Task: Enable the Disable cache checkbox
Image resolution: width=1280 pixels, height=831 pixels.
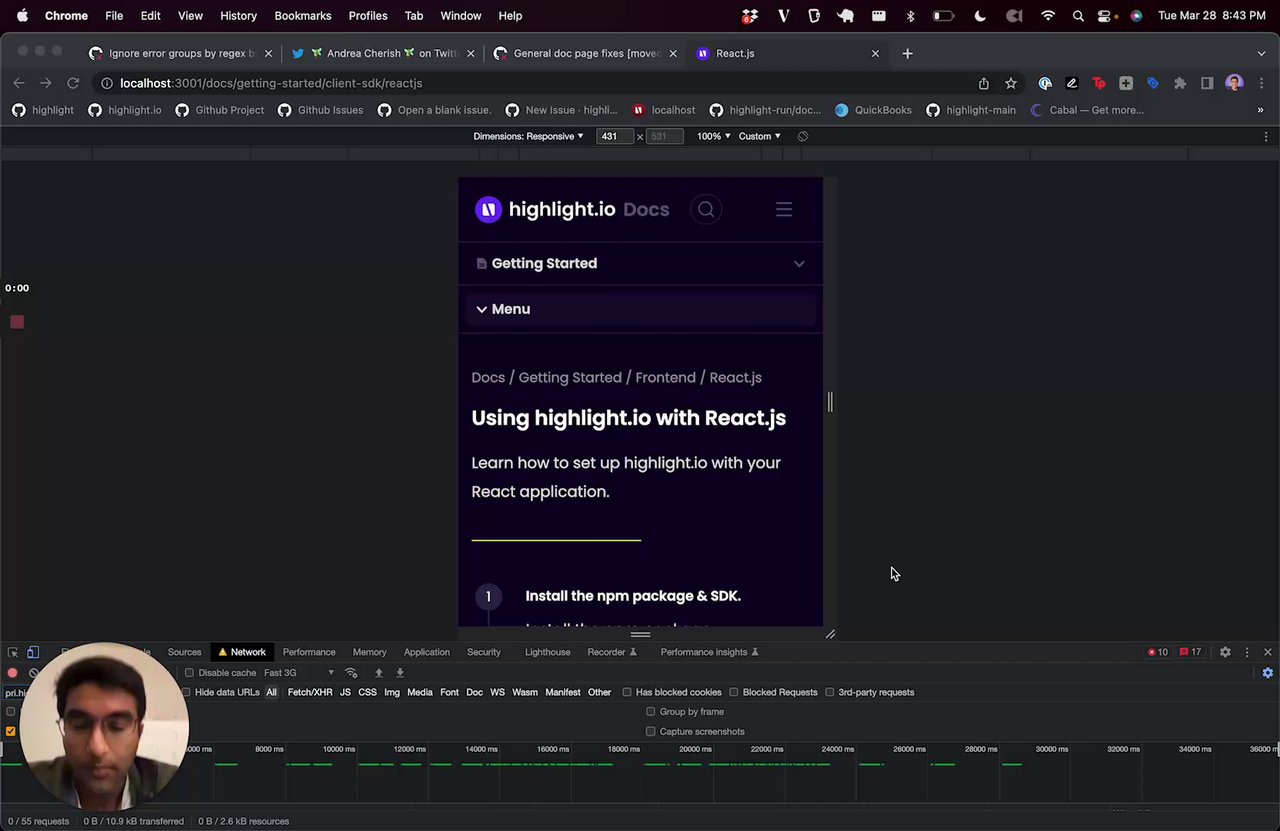Action: [x=190, y=673]
